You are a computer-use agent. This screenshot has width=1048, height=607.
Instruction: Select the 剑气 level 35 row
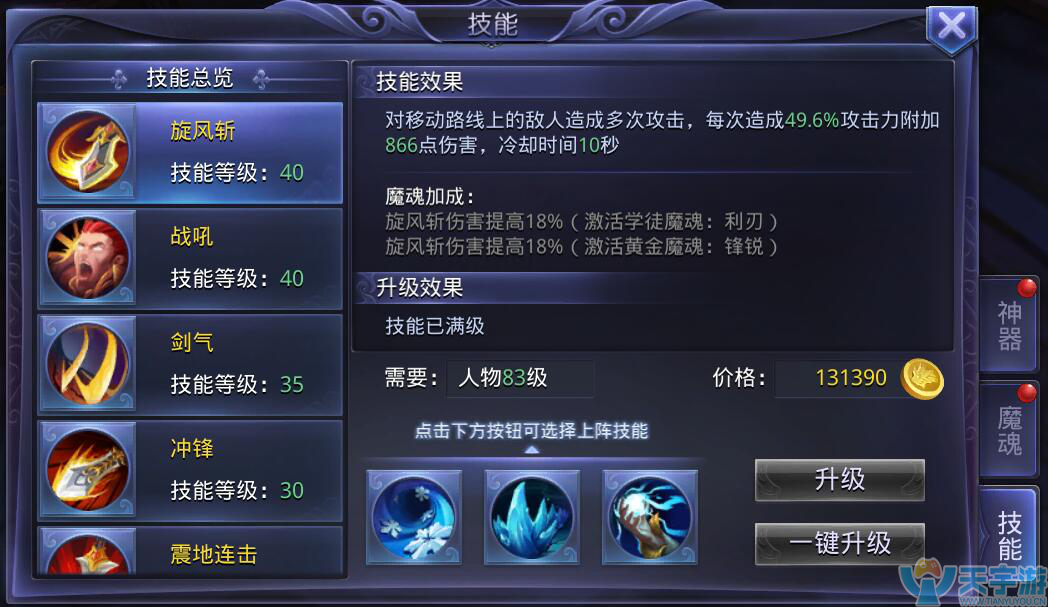coord(190,364)
